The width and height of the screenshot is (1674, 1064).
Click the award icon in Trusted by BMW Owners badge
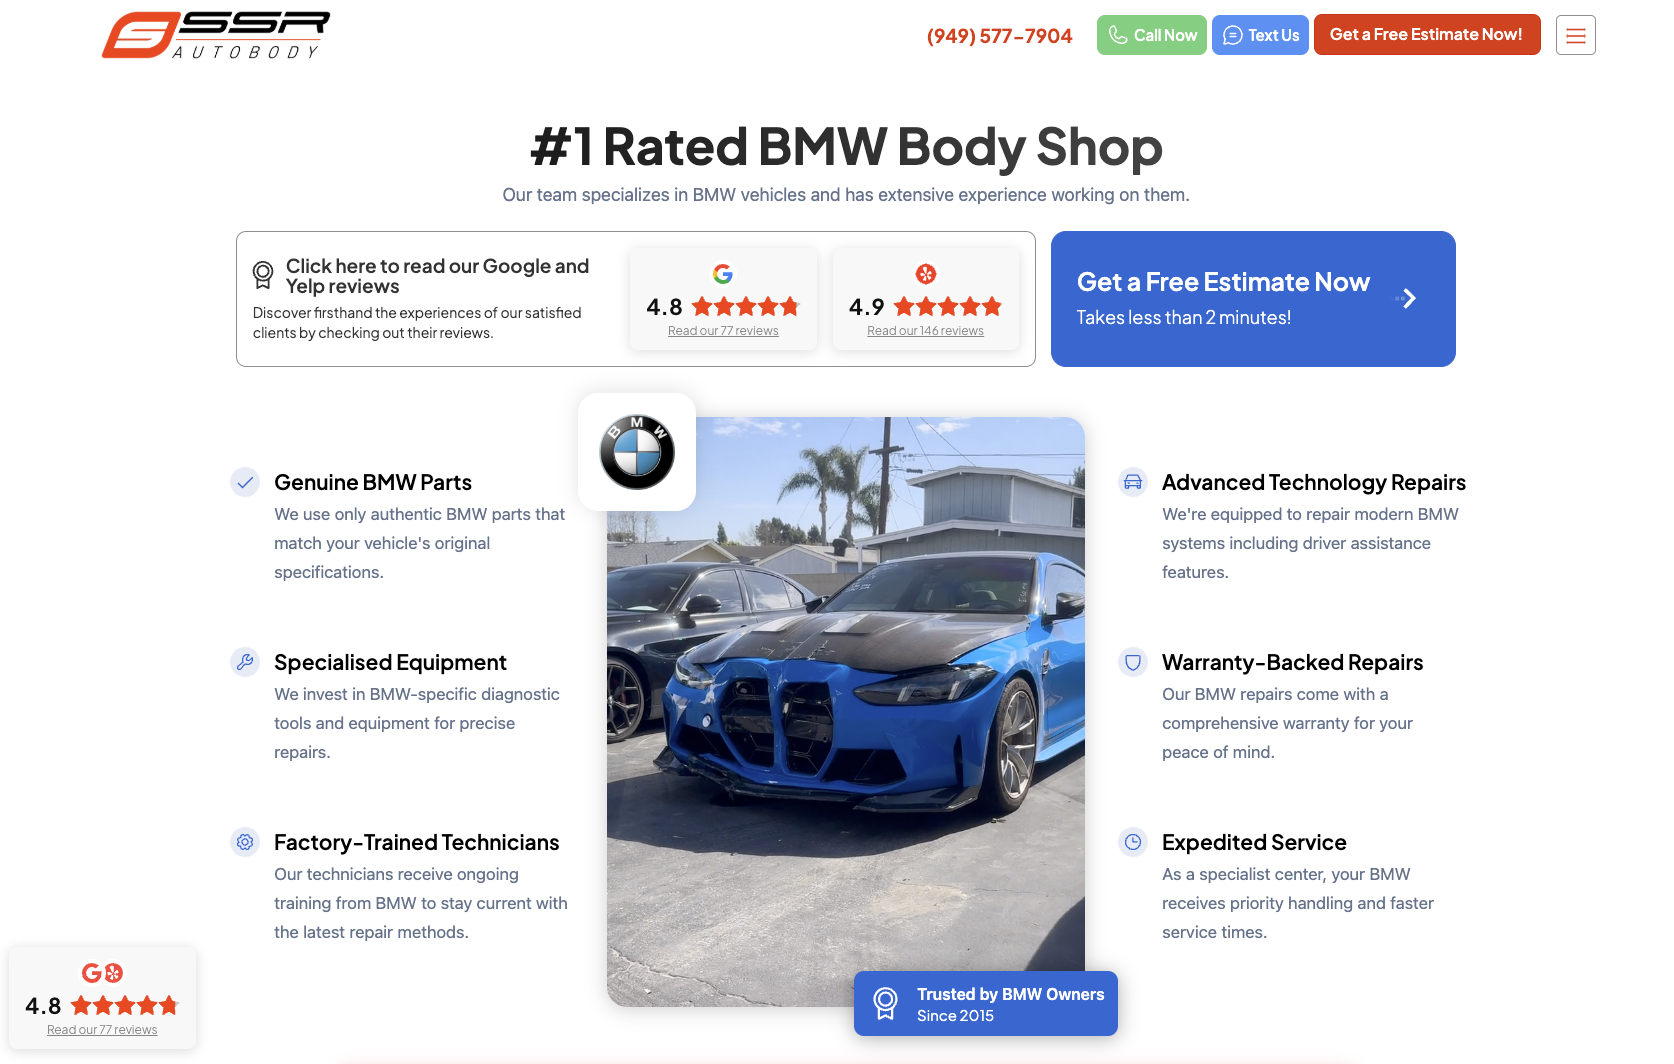tap(886, 1003)
